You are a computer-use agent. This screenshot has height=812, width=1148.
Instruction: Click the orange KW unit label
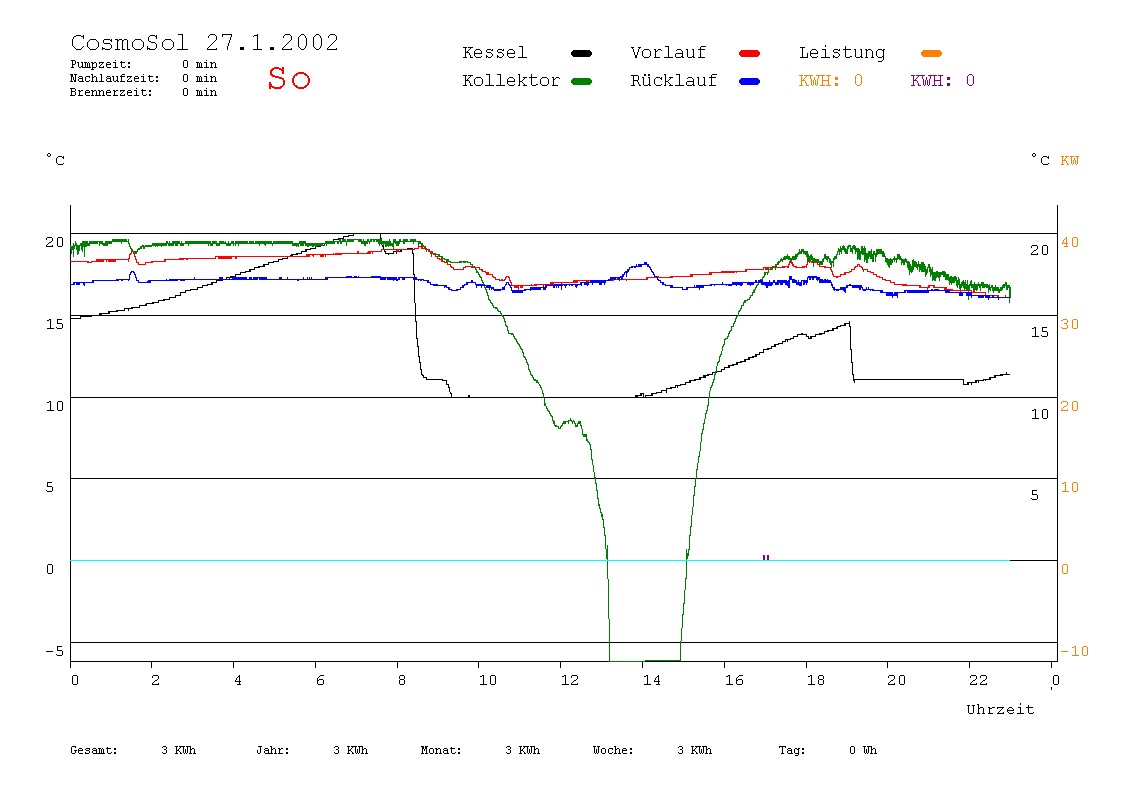[x=1070, y=160]
